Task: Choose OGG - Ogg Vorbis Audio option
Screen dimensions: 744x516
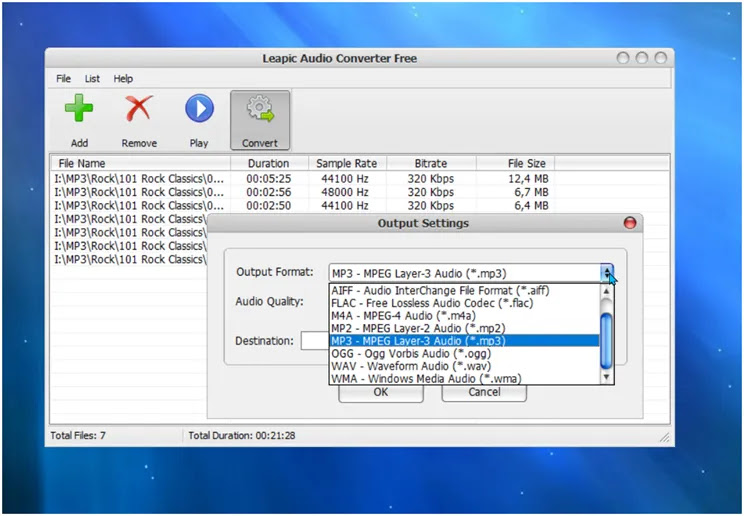Action: pyautogui.click(x=465, y=354)
